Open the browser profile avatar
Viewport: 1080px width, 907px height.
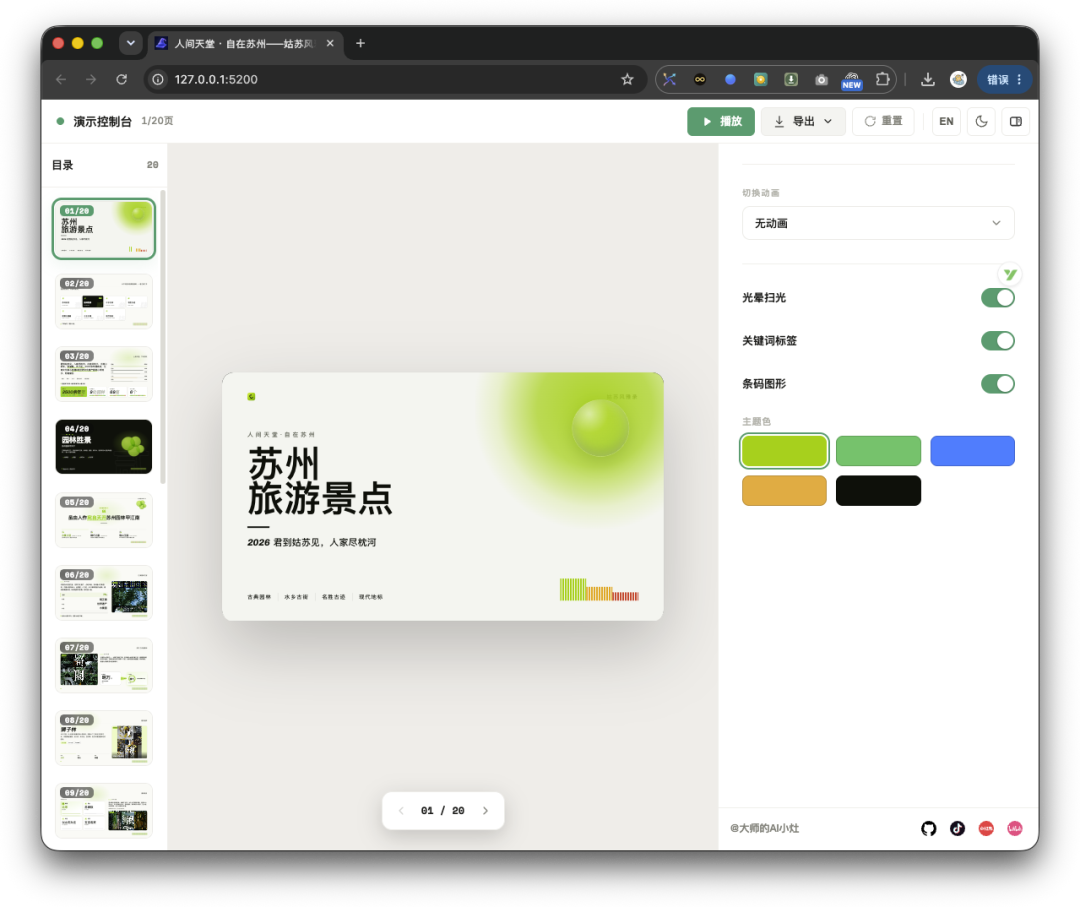pos(958,79)
